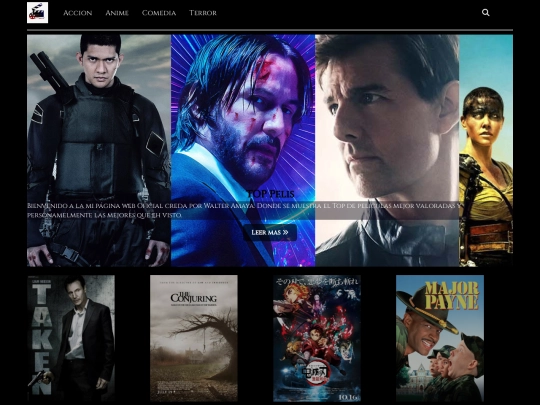Click the TOP Pelis heading
Viewport: 540px width, 405px height.
(x=271, y=194)
